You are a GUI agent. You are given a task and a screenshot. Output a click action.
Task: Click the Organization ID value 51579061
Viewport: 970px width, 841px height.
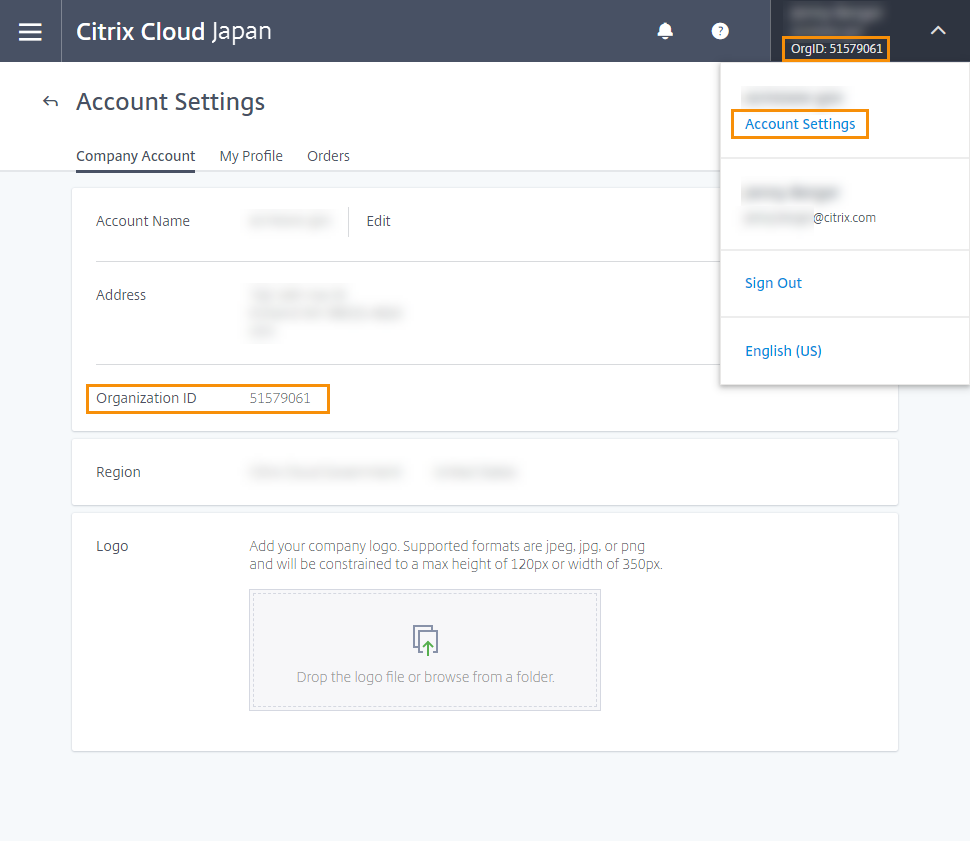tap(280, 398)
